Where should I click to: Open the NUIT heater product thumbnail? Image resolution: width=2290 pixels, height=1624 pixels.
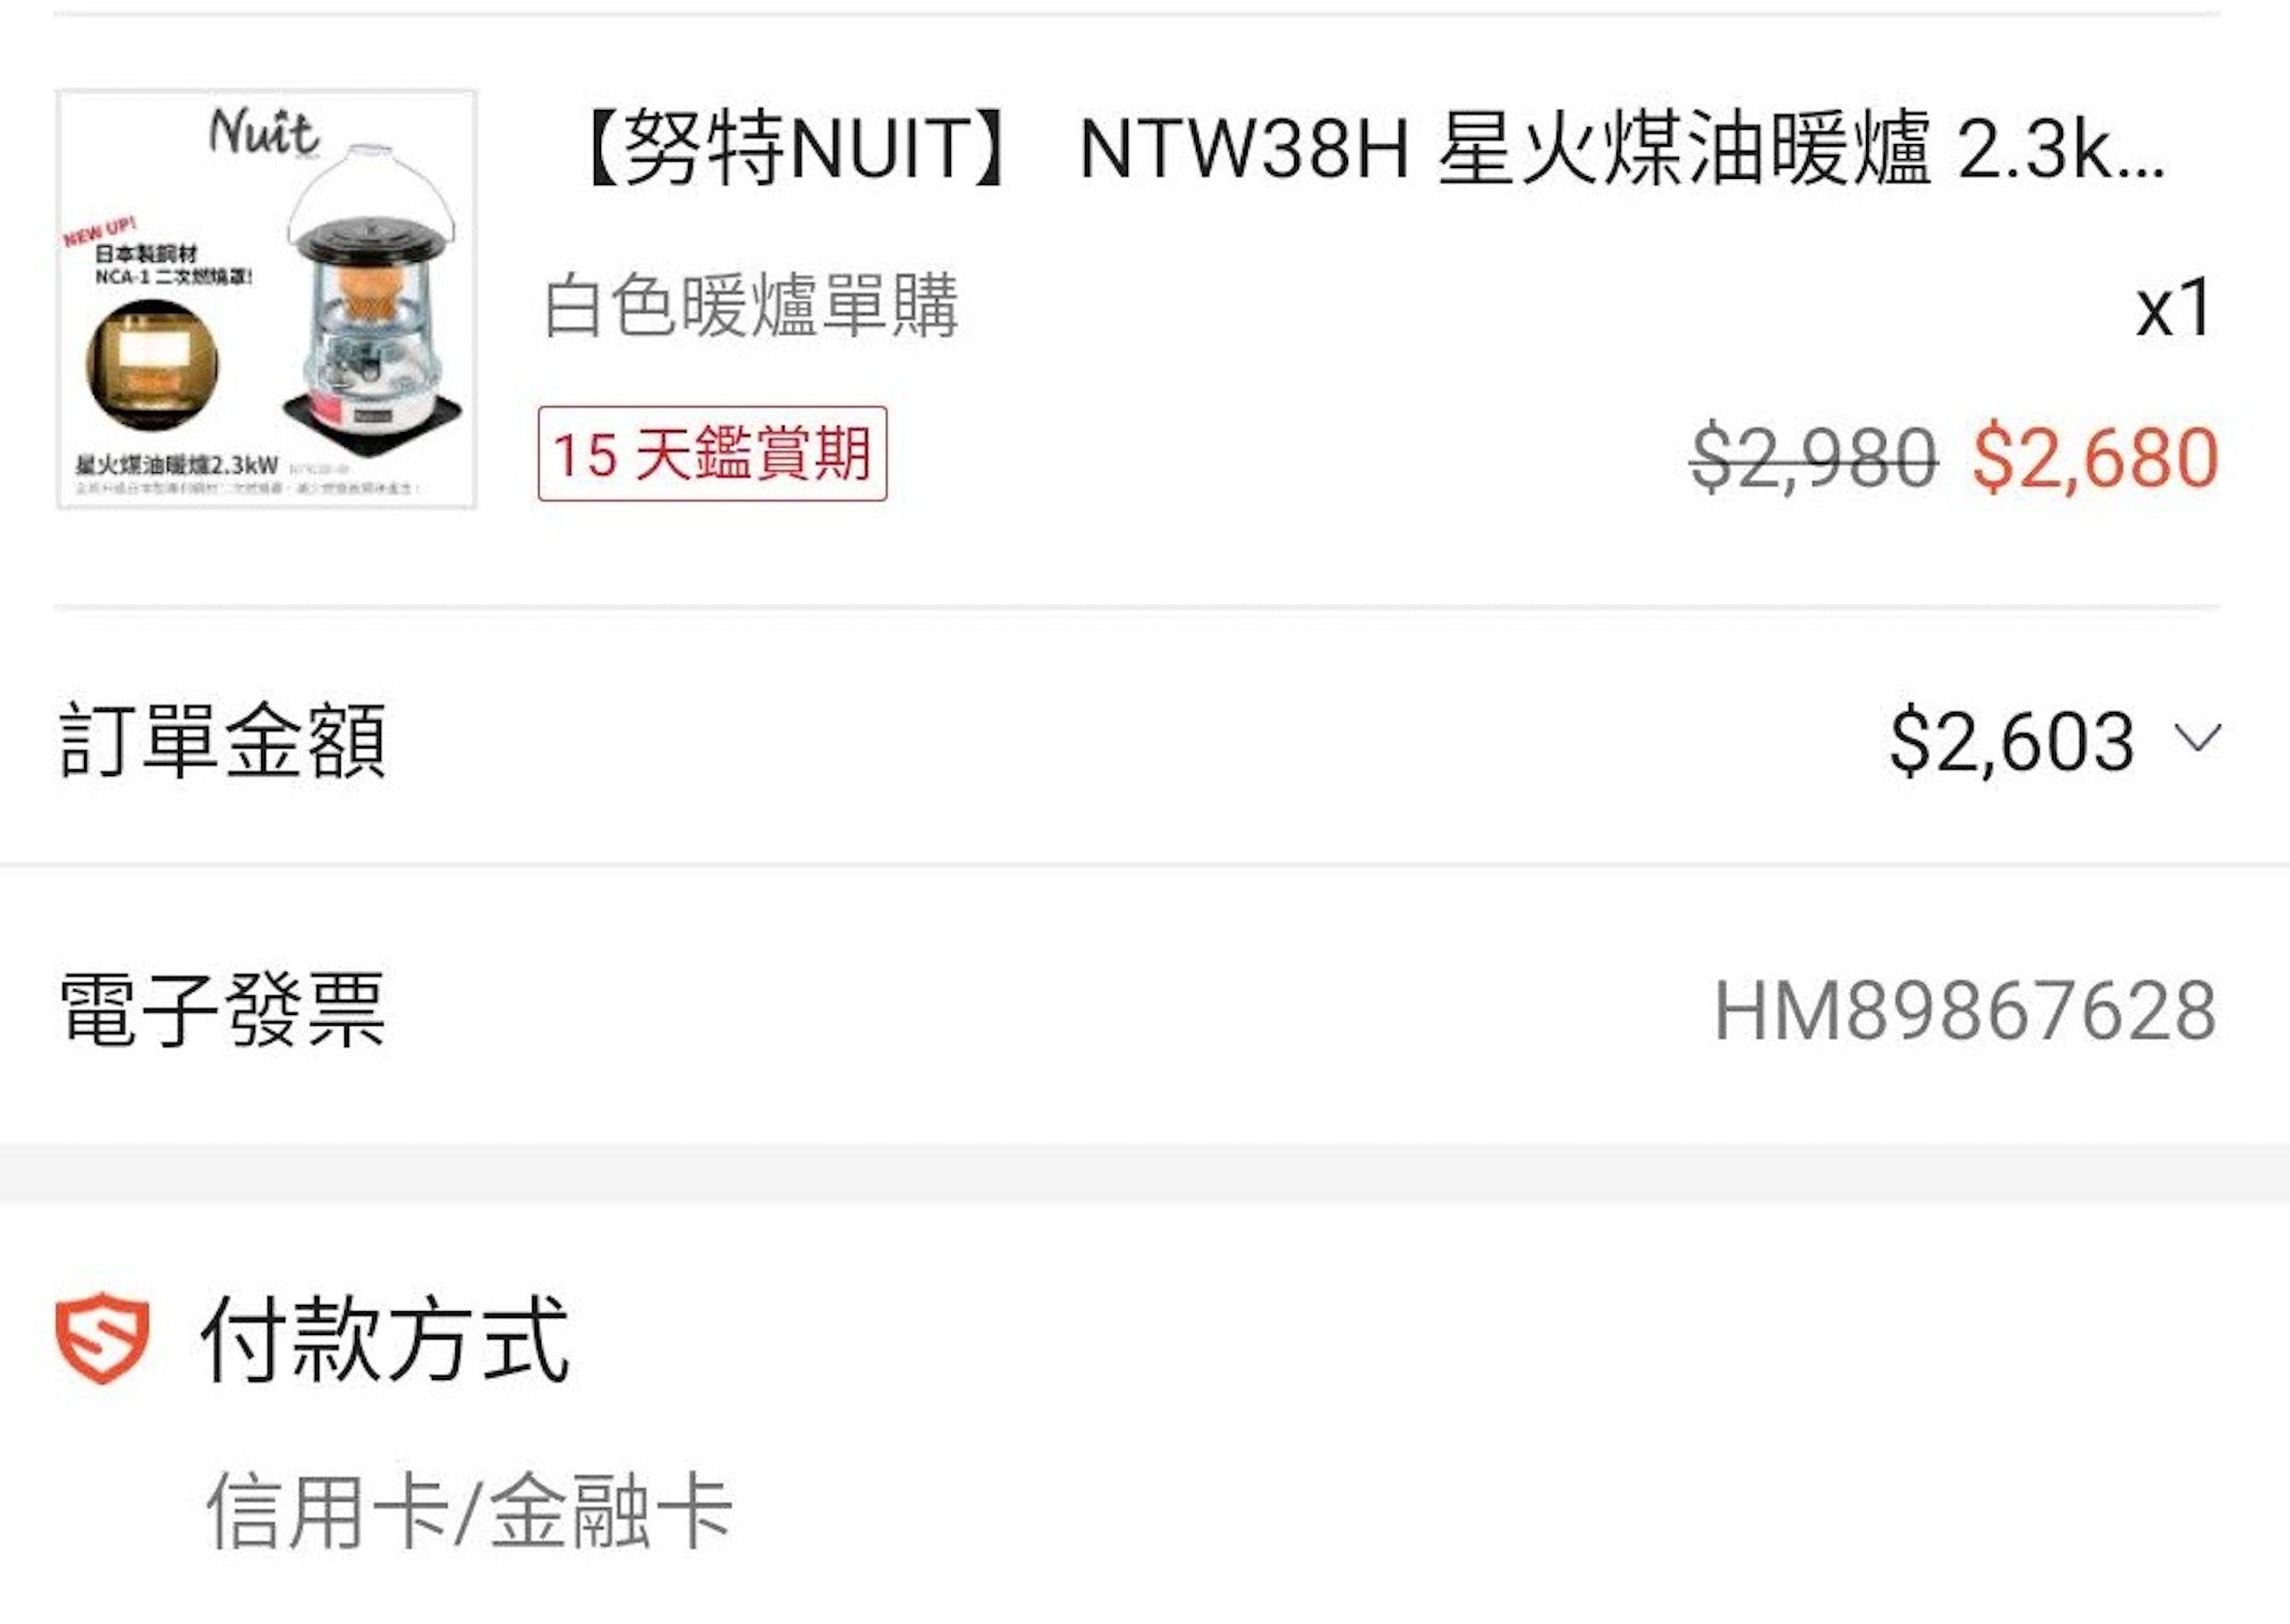tap(266, 299)
